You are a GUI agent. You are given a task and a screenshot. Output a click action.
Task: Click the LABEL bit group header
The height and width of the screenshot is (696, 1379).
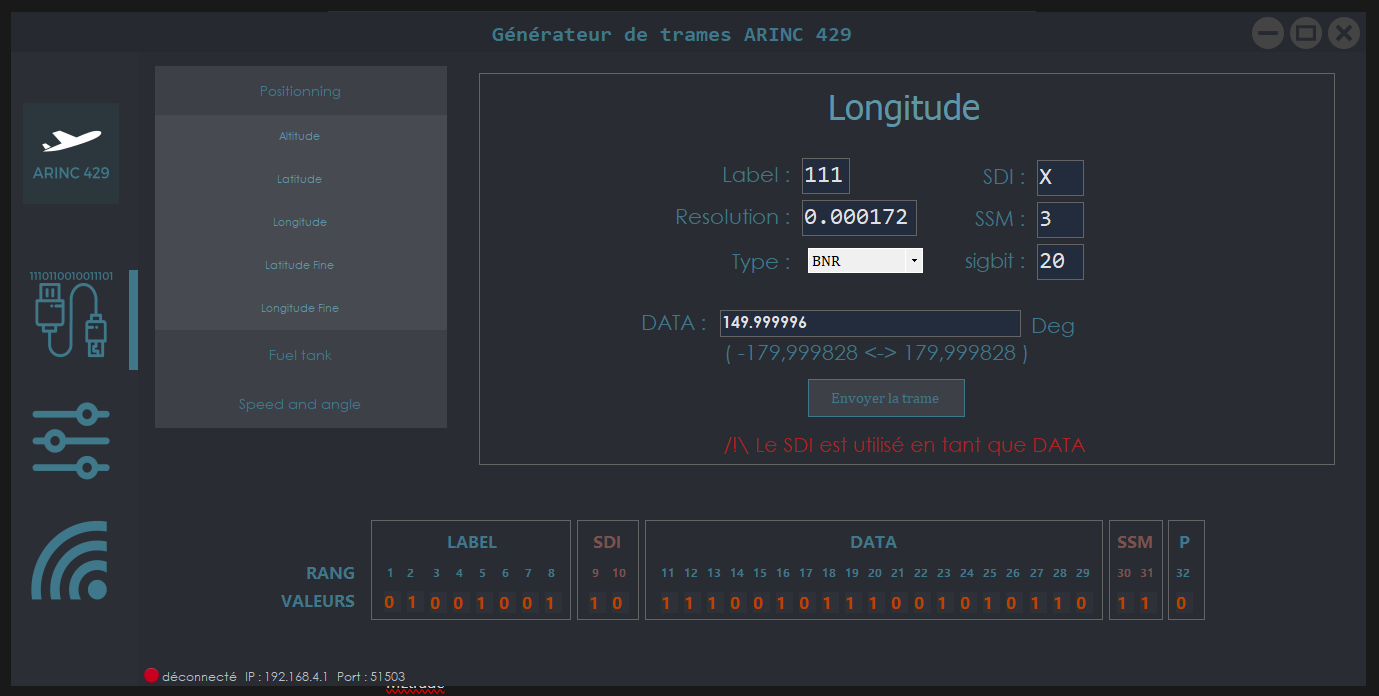[472, 542]
